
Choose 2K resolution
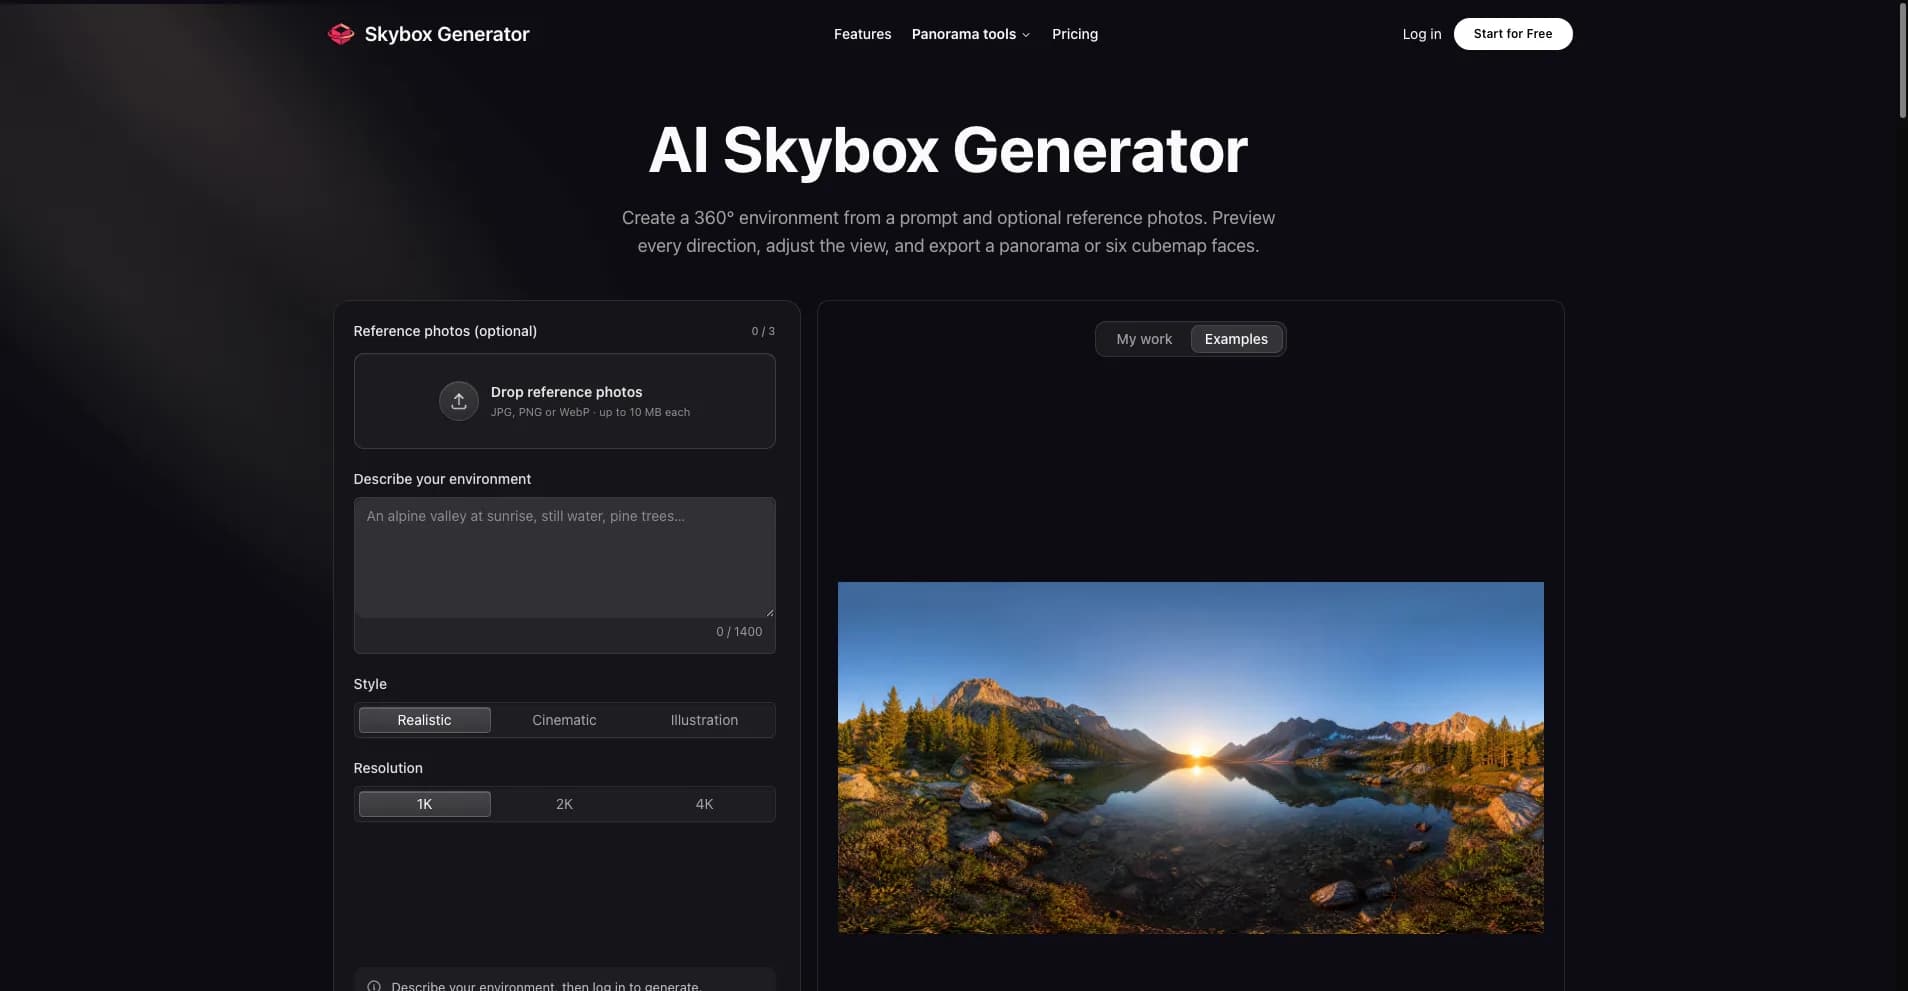click(x=564, y=804)
